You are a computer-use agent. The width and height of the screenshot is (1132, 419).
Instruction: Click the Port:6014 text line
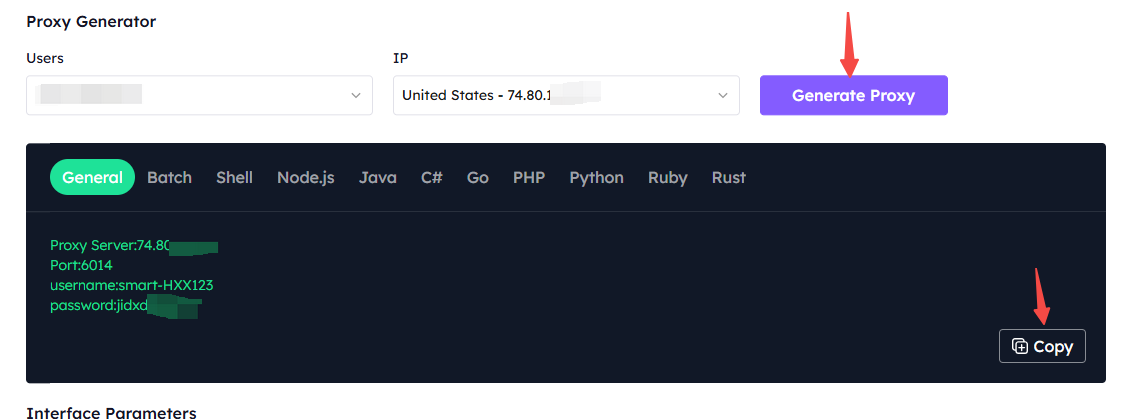(x=81, y=265)
